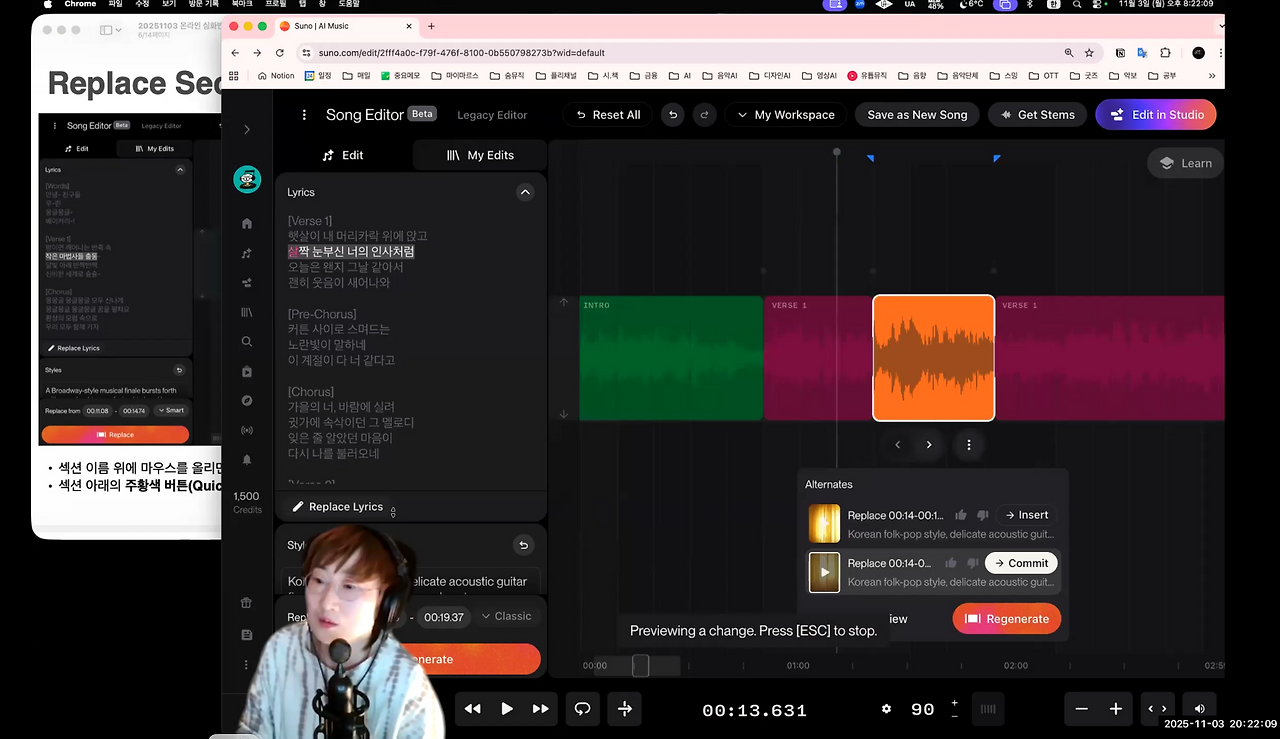
Task: Increase tempo with the plus stepper
Action: [954, 703]
